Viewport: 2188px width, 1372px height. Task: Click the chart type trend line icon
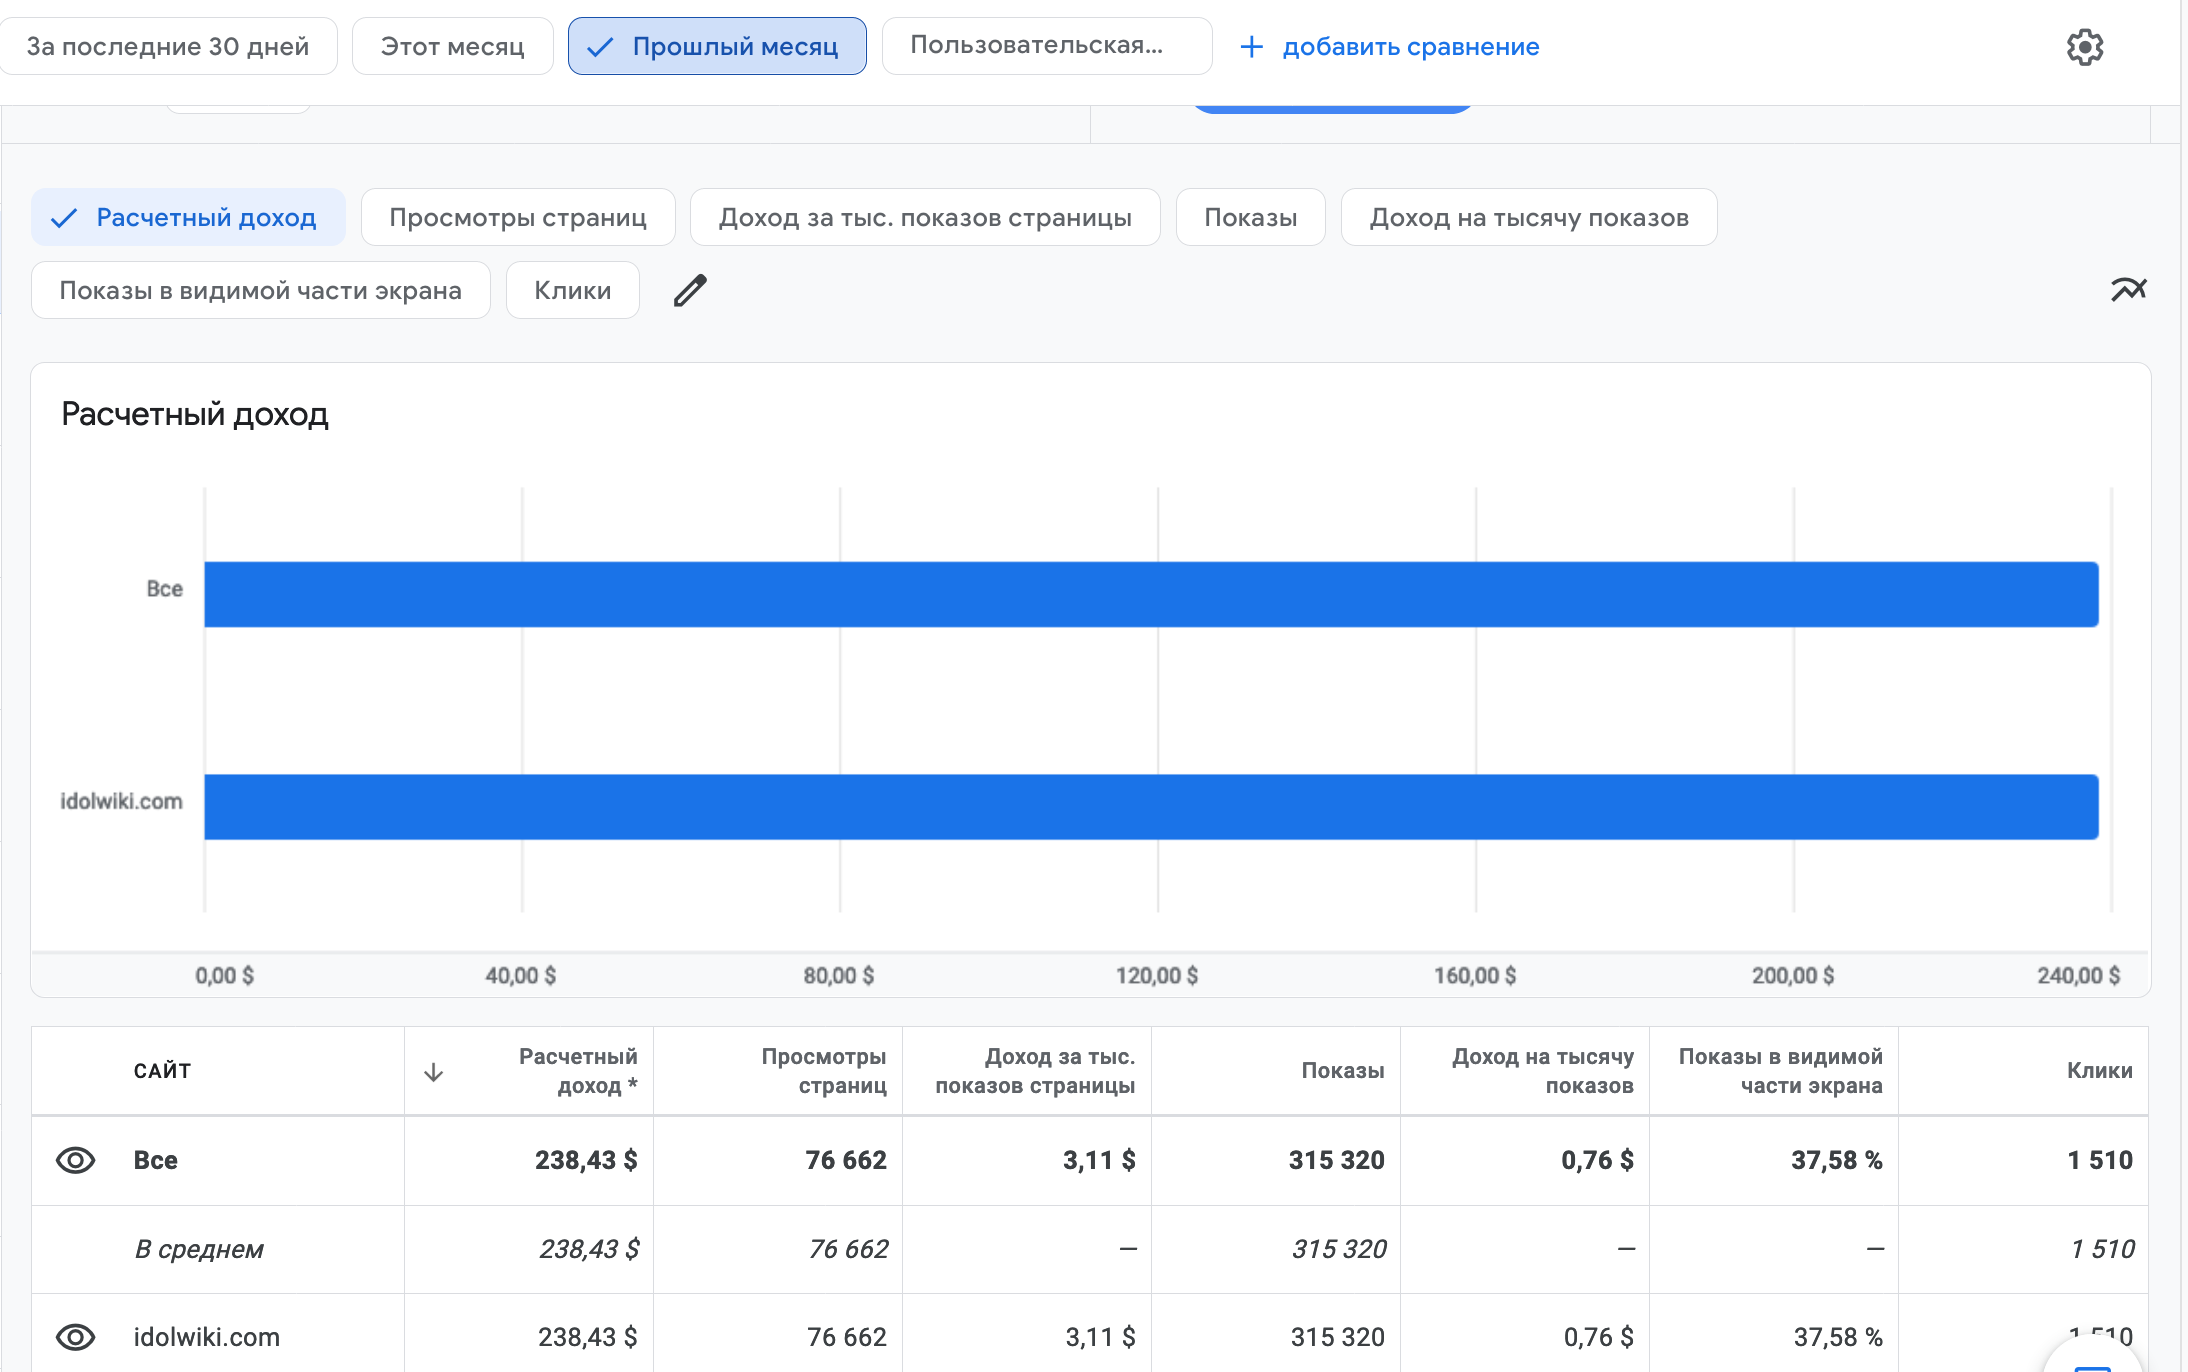click(x=2128, y=290)
